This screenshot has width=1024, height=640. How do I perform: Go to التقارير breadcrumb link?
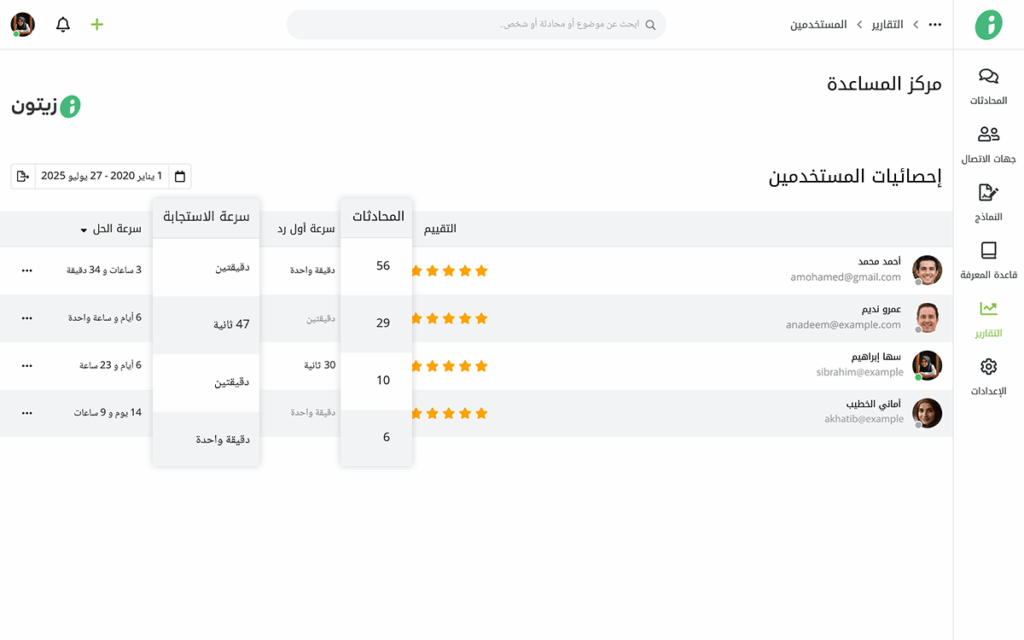(888, 24)
